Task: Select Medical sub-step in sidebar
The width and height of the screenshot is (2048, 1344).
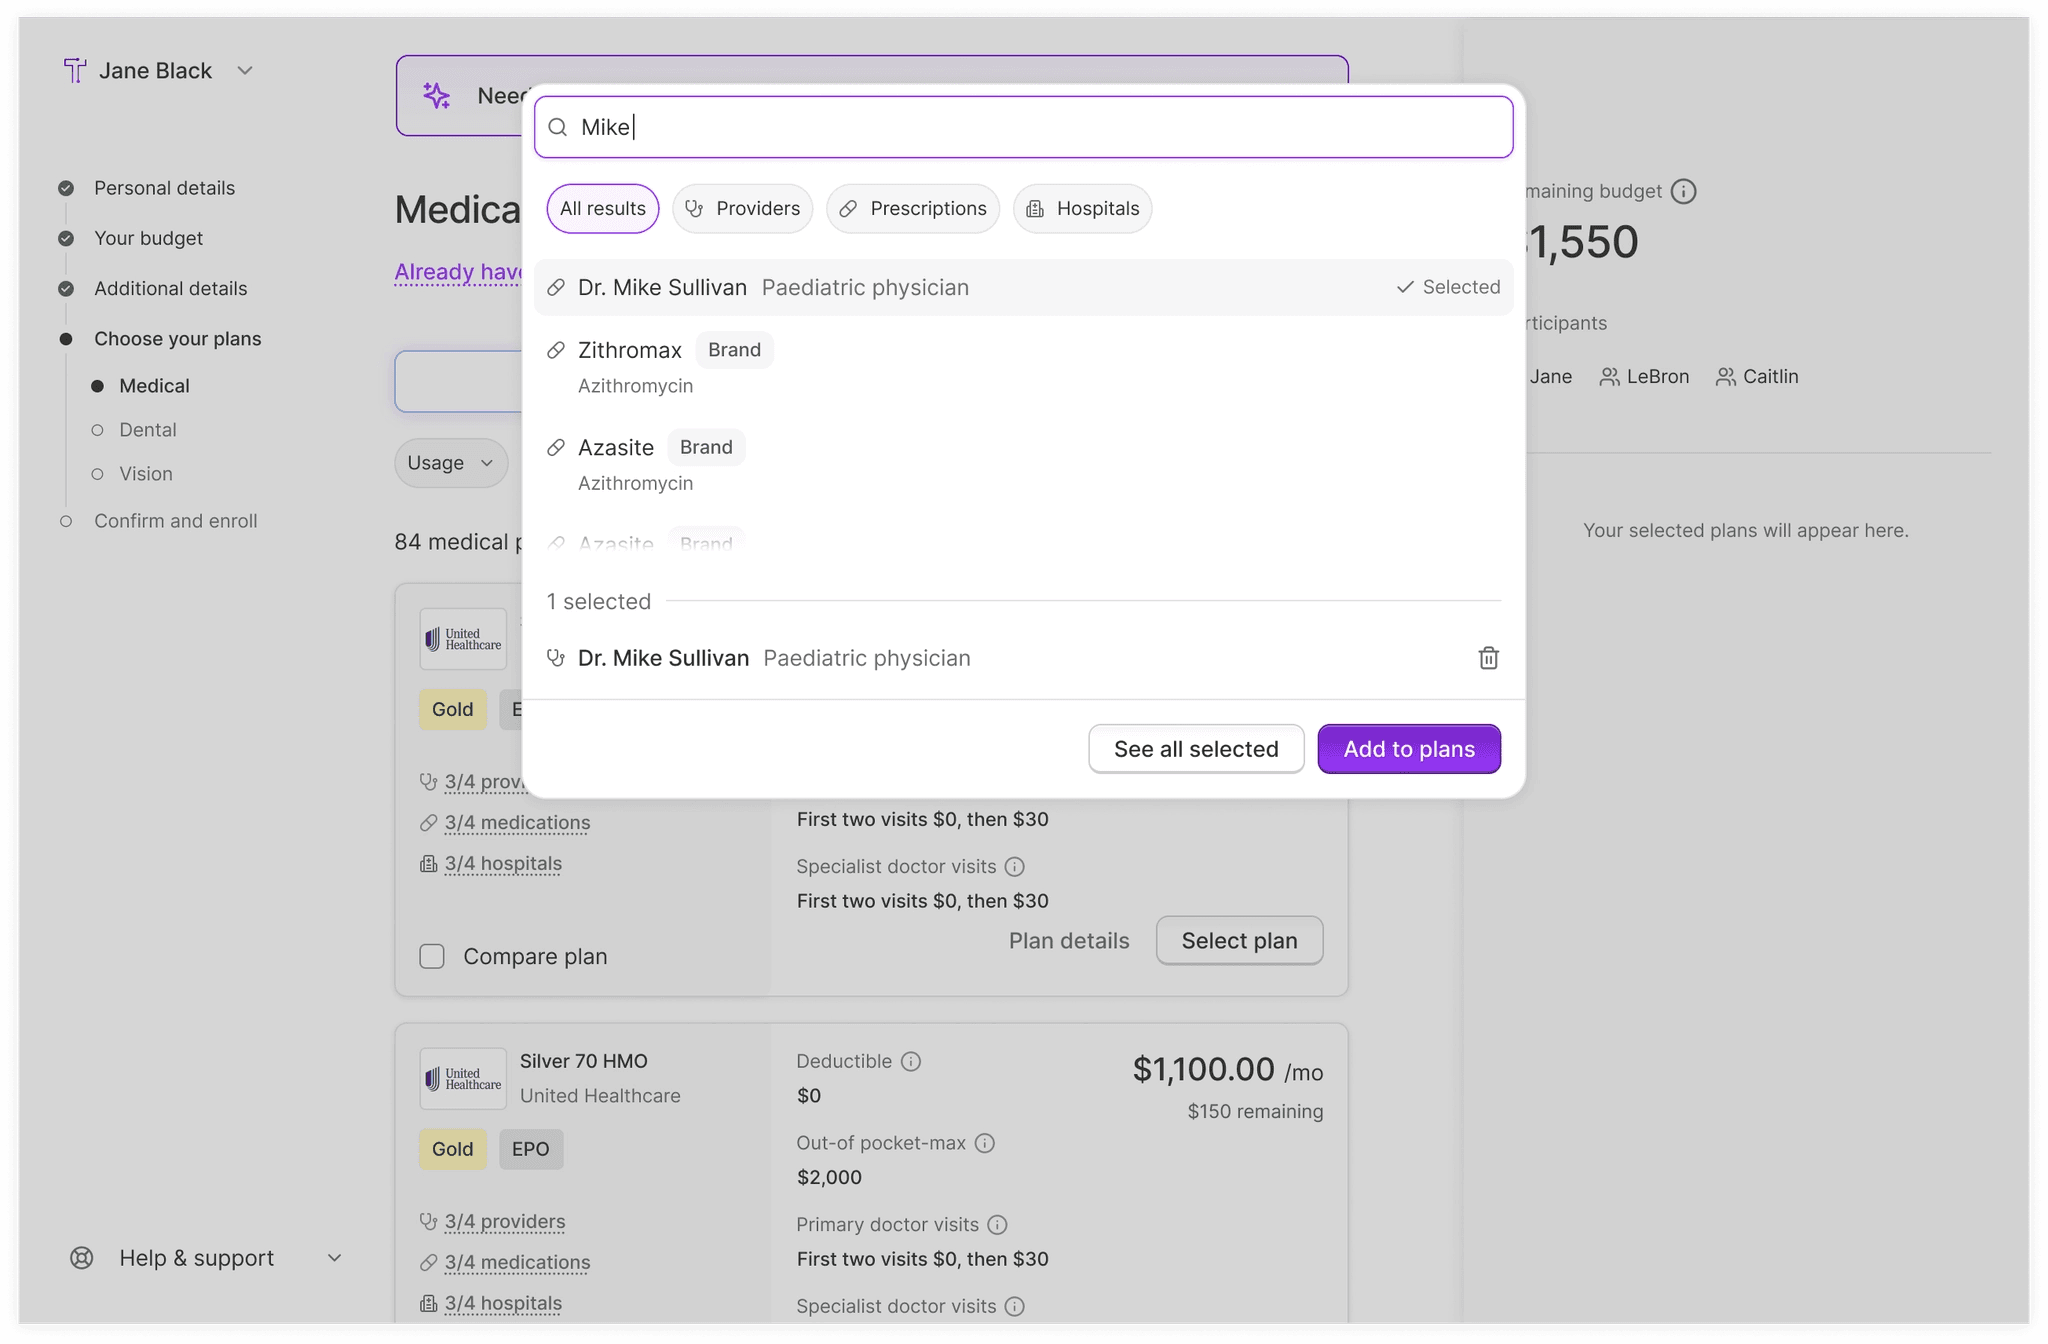Action: click(x=154, y=386)
